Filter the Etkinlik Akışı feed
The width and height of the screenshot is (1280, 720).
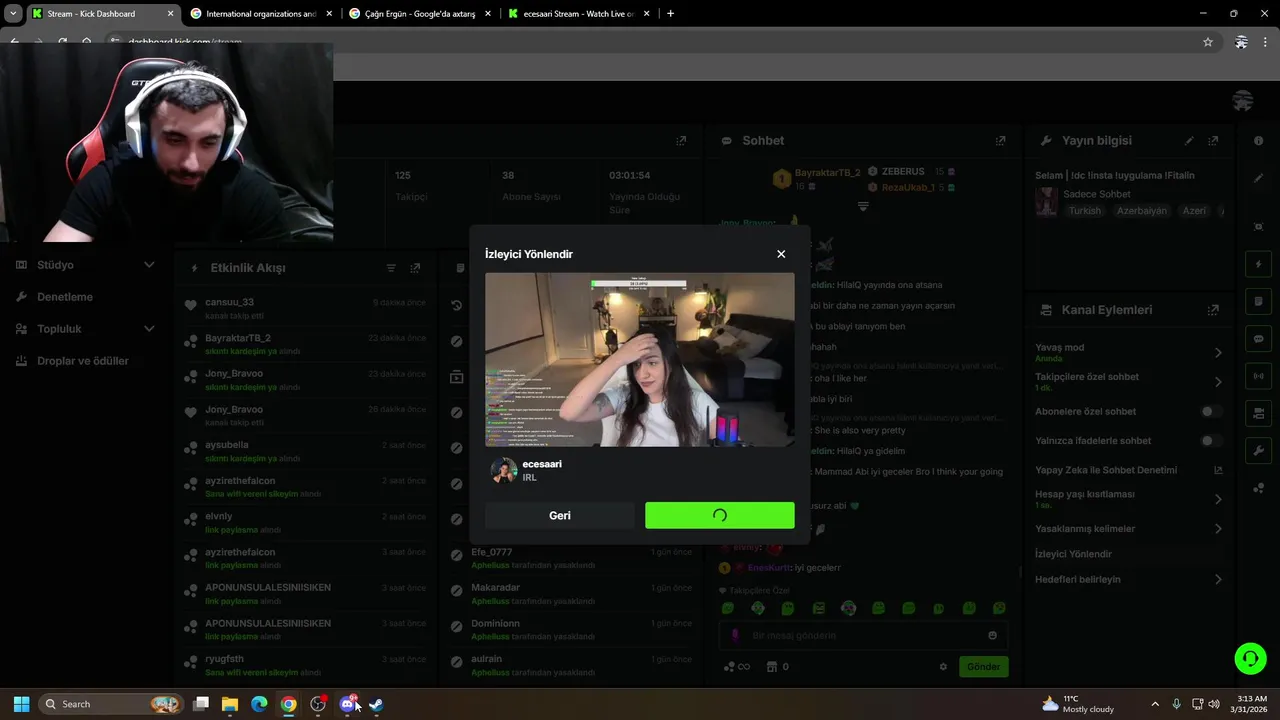[x=391, y=268]
